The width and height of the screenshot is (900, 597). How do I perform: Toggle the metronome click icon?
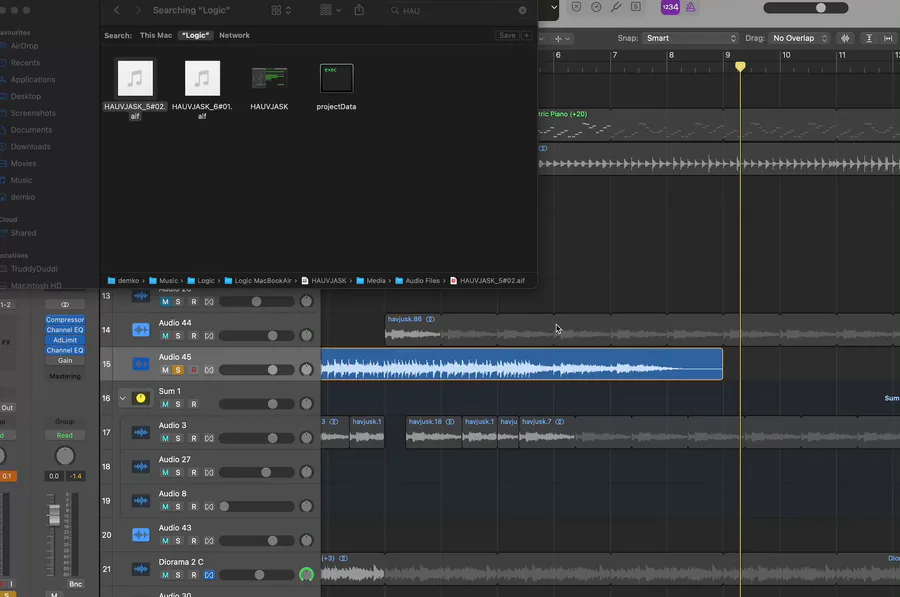(x=690, y=7)
